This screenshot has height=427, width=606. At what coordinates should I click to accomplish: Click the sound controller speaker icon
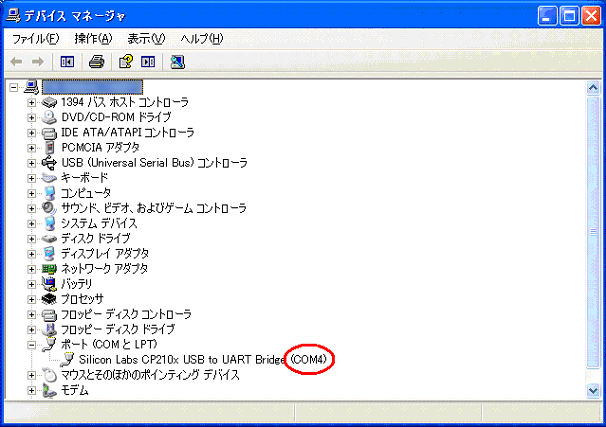(x=49, y=208)
